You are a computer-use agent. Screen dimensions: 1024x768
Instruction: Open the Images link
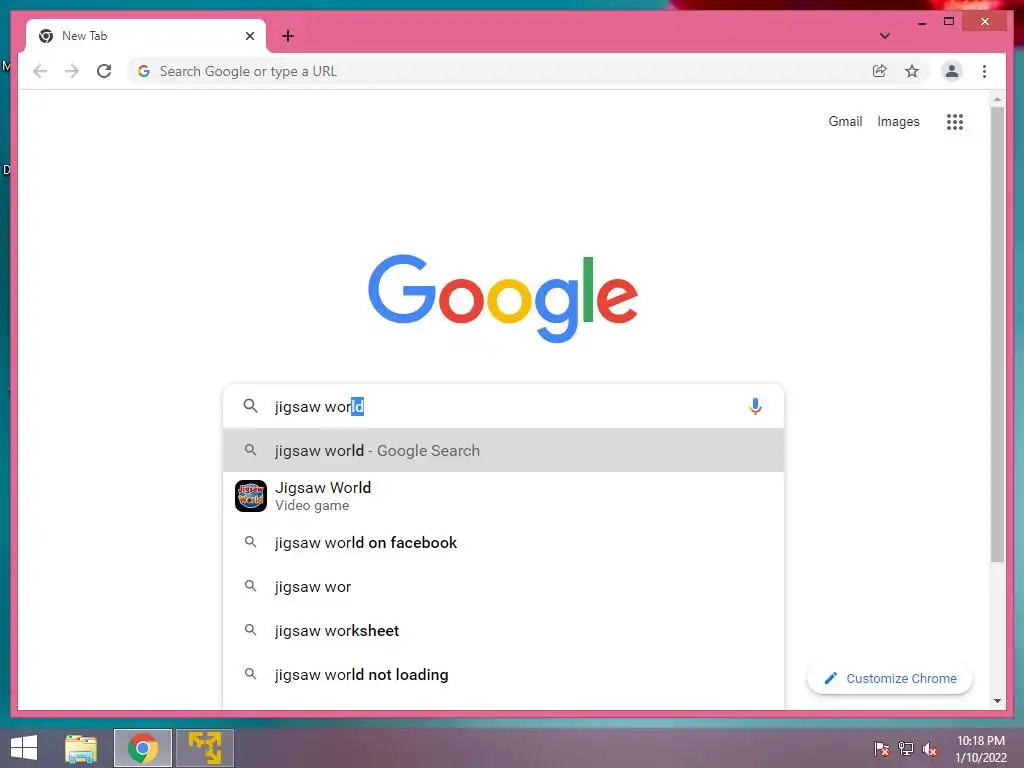pyautogui.click(x=898, y=121)
